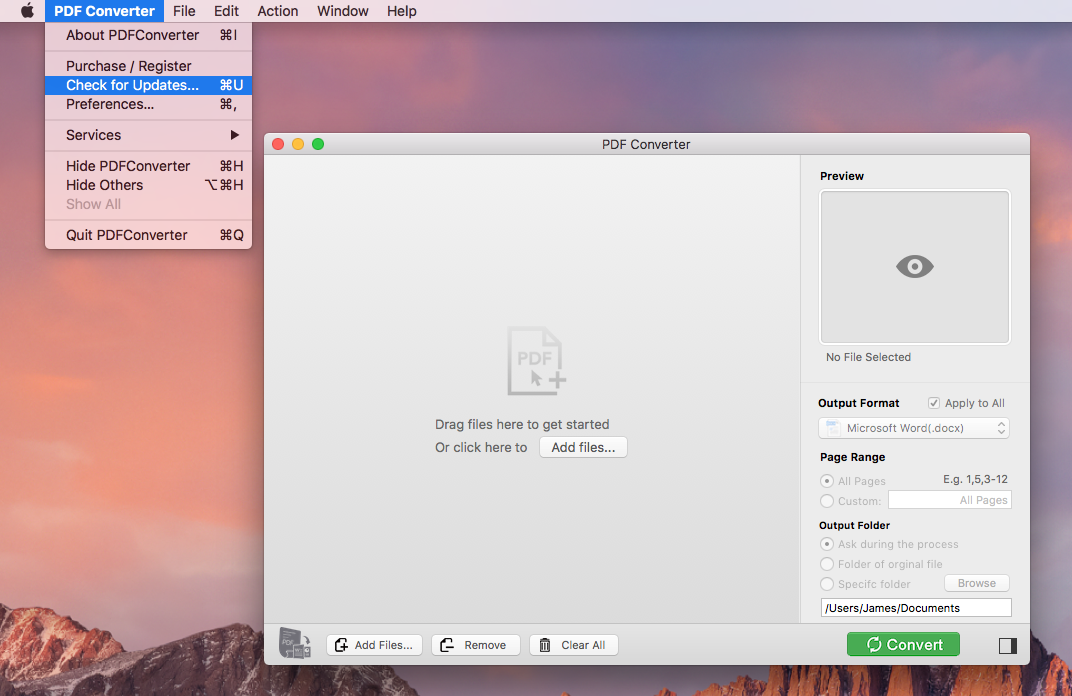Click the 'Preview' heading
The image size is (1072, 696).
pyautogui.click(x=842, y=176)
